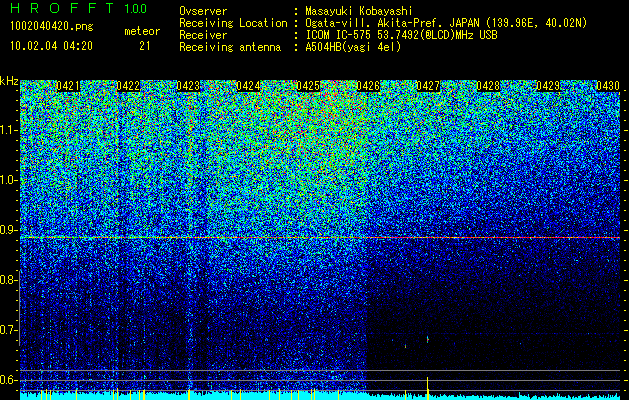The height and width of the screenshot is (400, 629).
Task: Click the Receiving antenna label
Action: point(230,47)
